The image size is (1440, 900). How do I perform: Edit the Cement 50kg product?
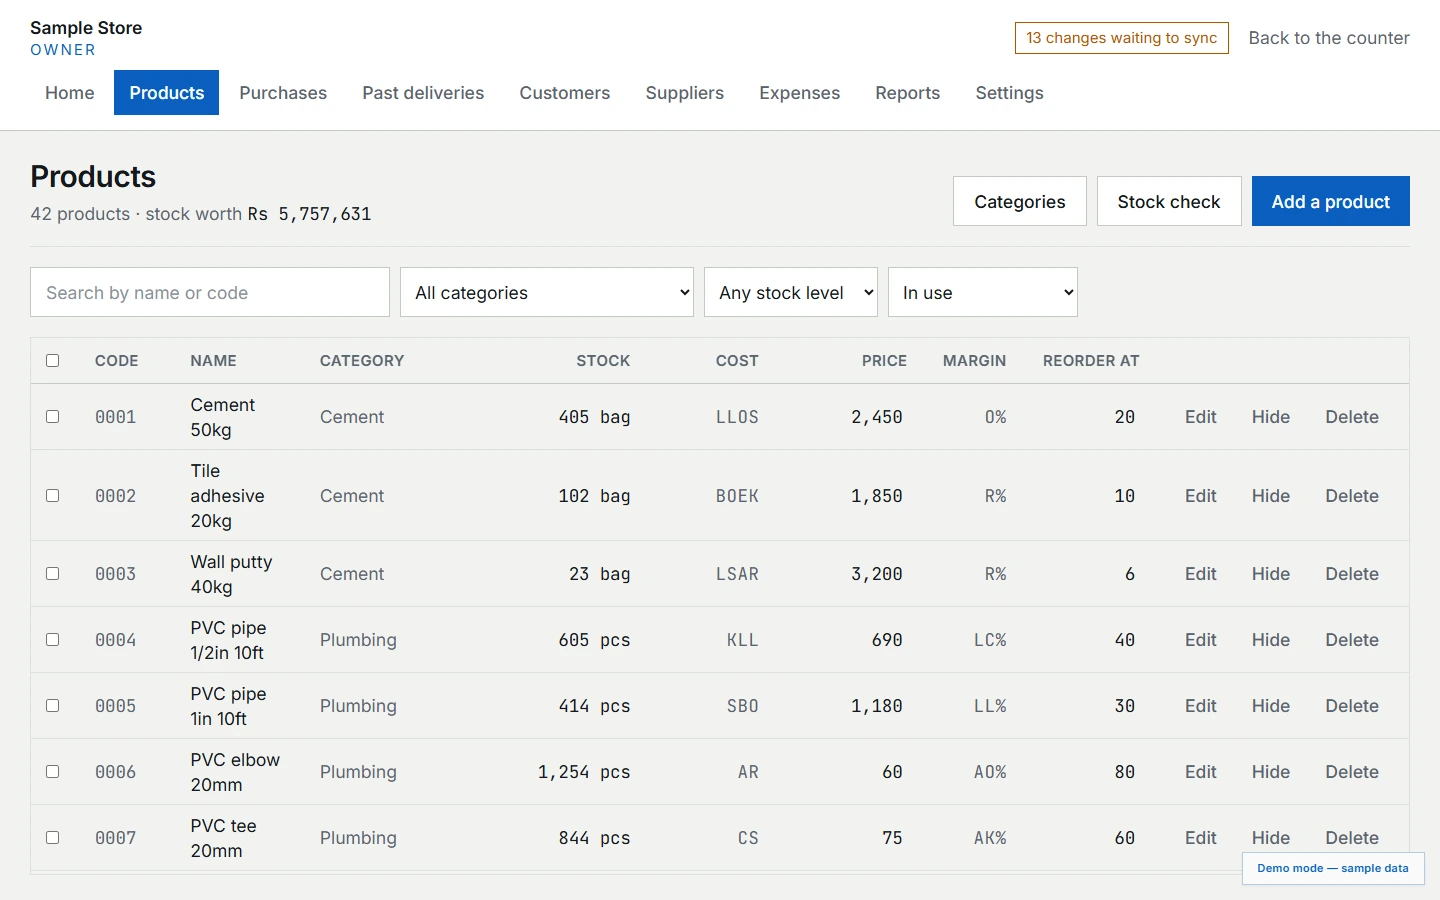pos(1201,417)
